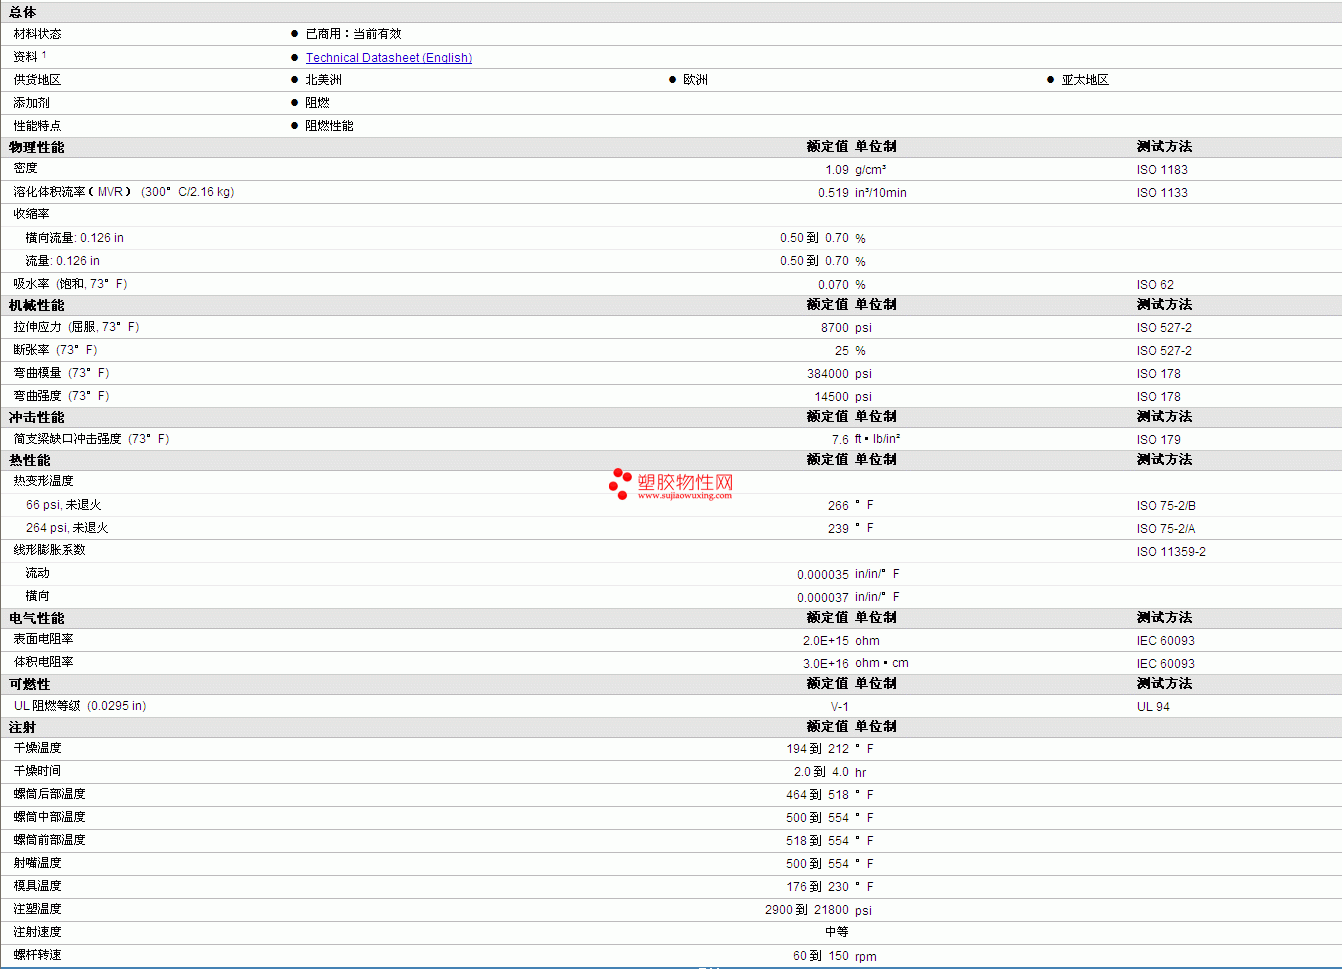Click the expansion coefficient value 0.000037
Image resolution: width=1342 pixels, height=969 pixels.
coord(823,598)
